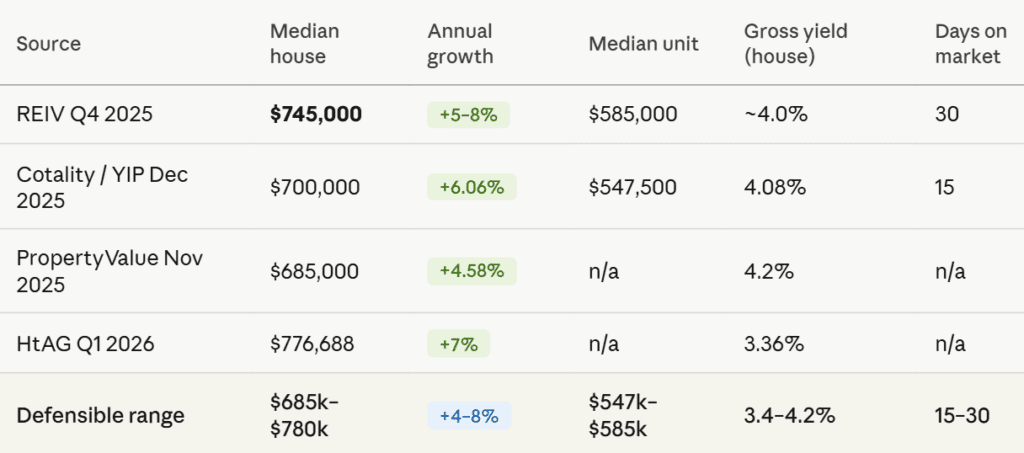Click the Source column header
The height and width of the screenshot is (453, 1024).
coord(48,44)
